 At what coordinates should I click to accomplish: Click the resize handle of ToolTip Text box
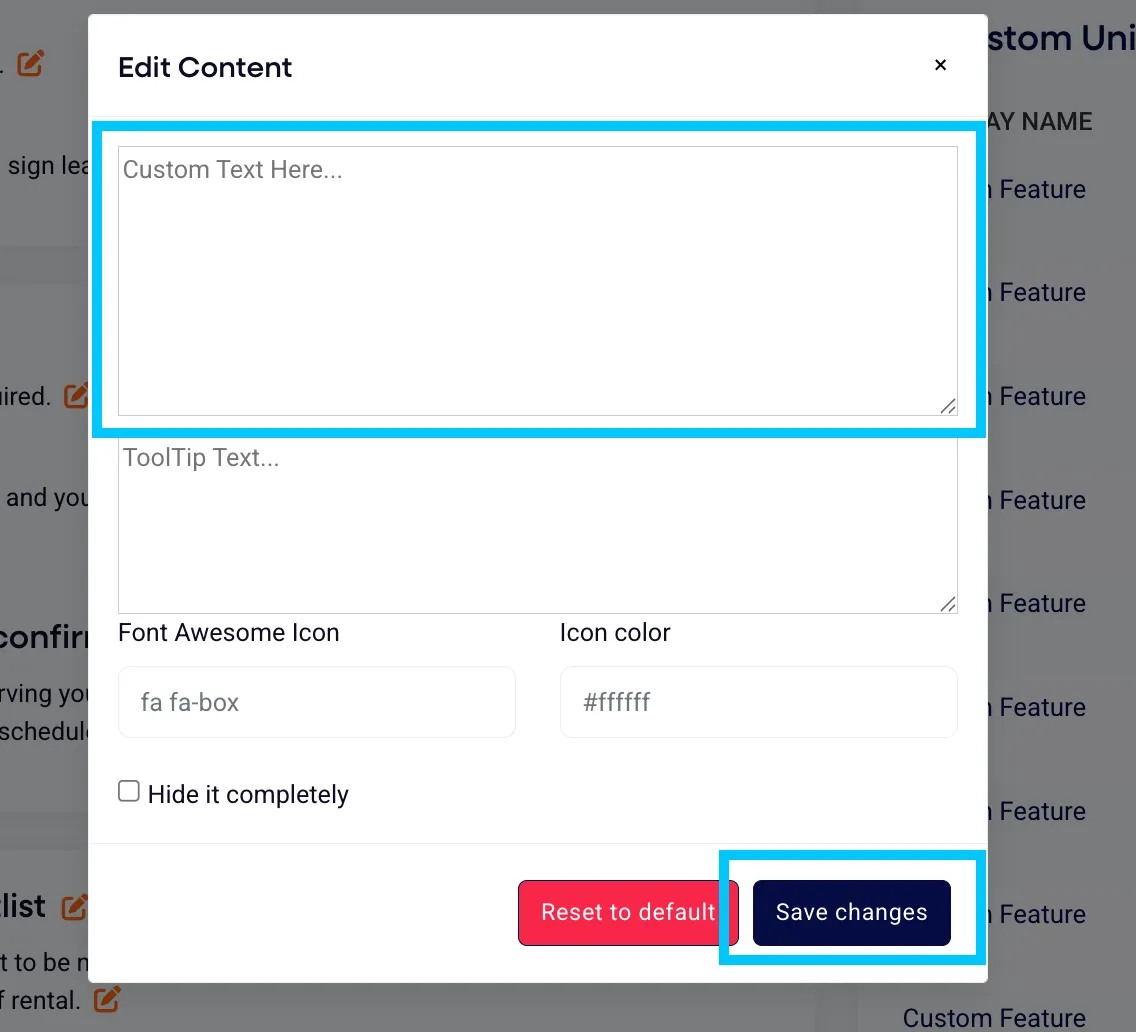[x=948, y=604]
